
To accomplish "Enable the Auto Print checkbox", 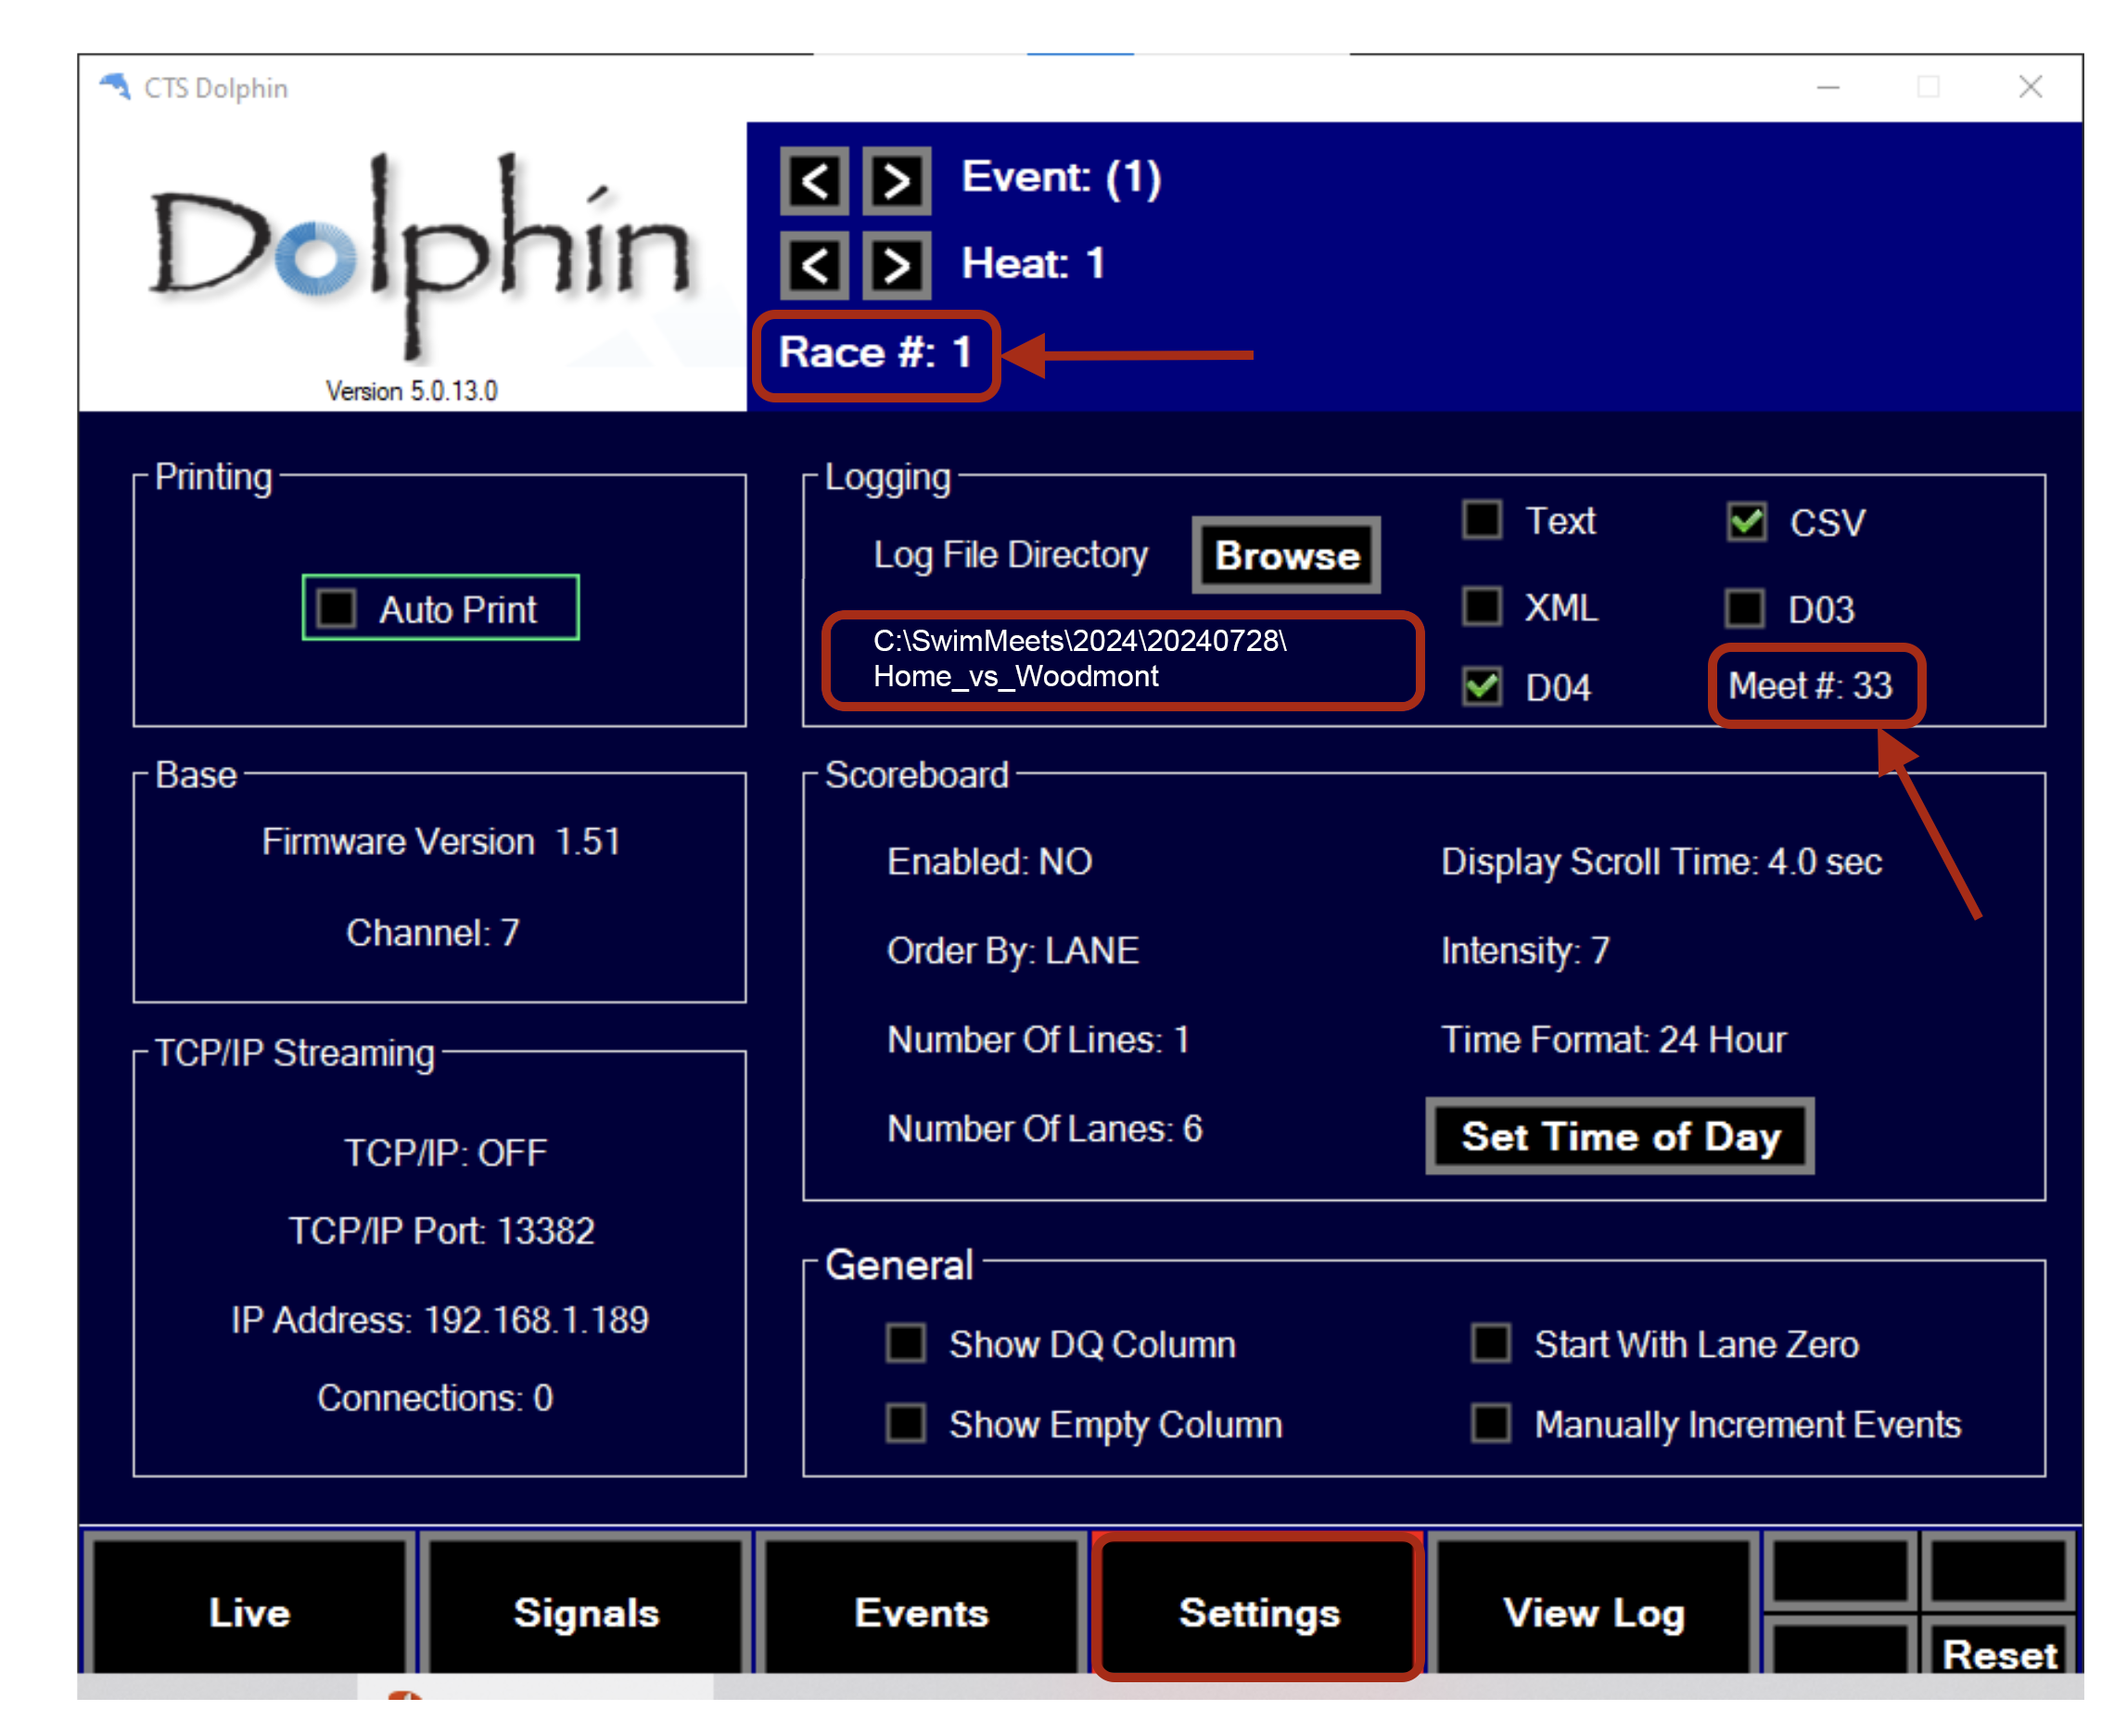I will [337, 608].
